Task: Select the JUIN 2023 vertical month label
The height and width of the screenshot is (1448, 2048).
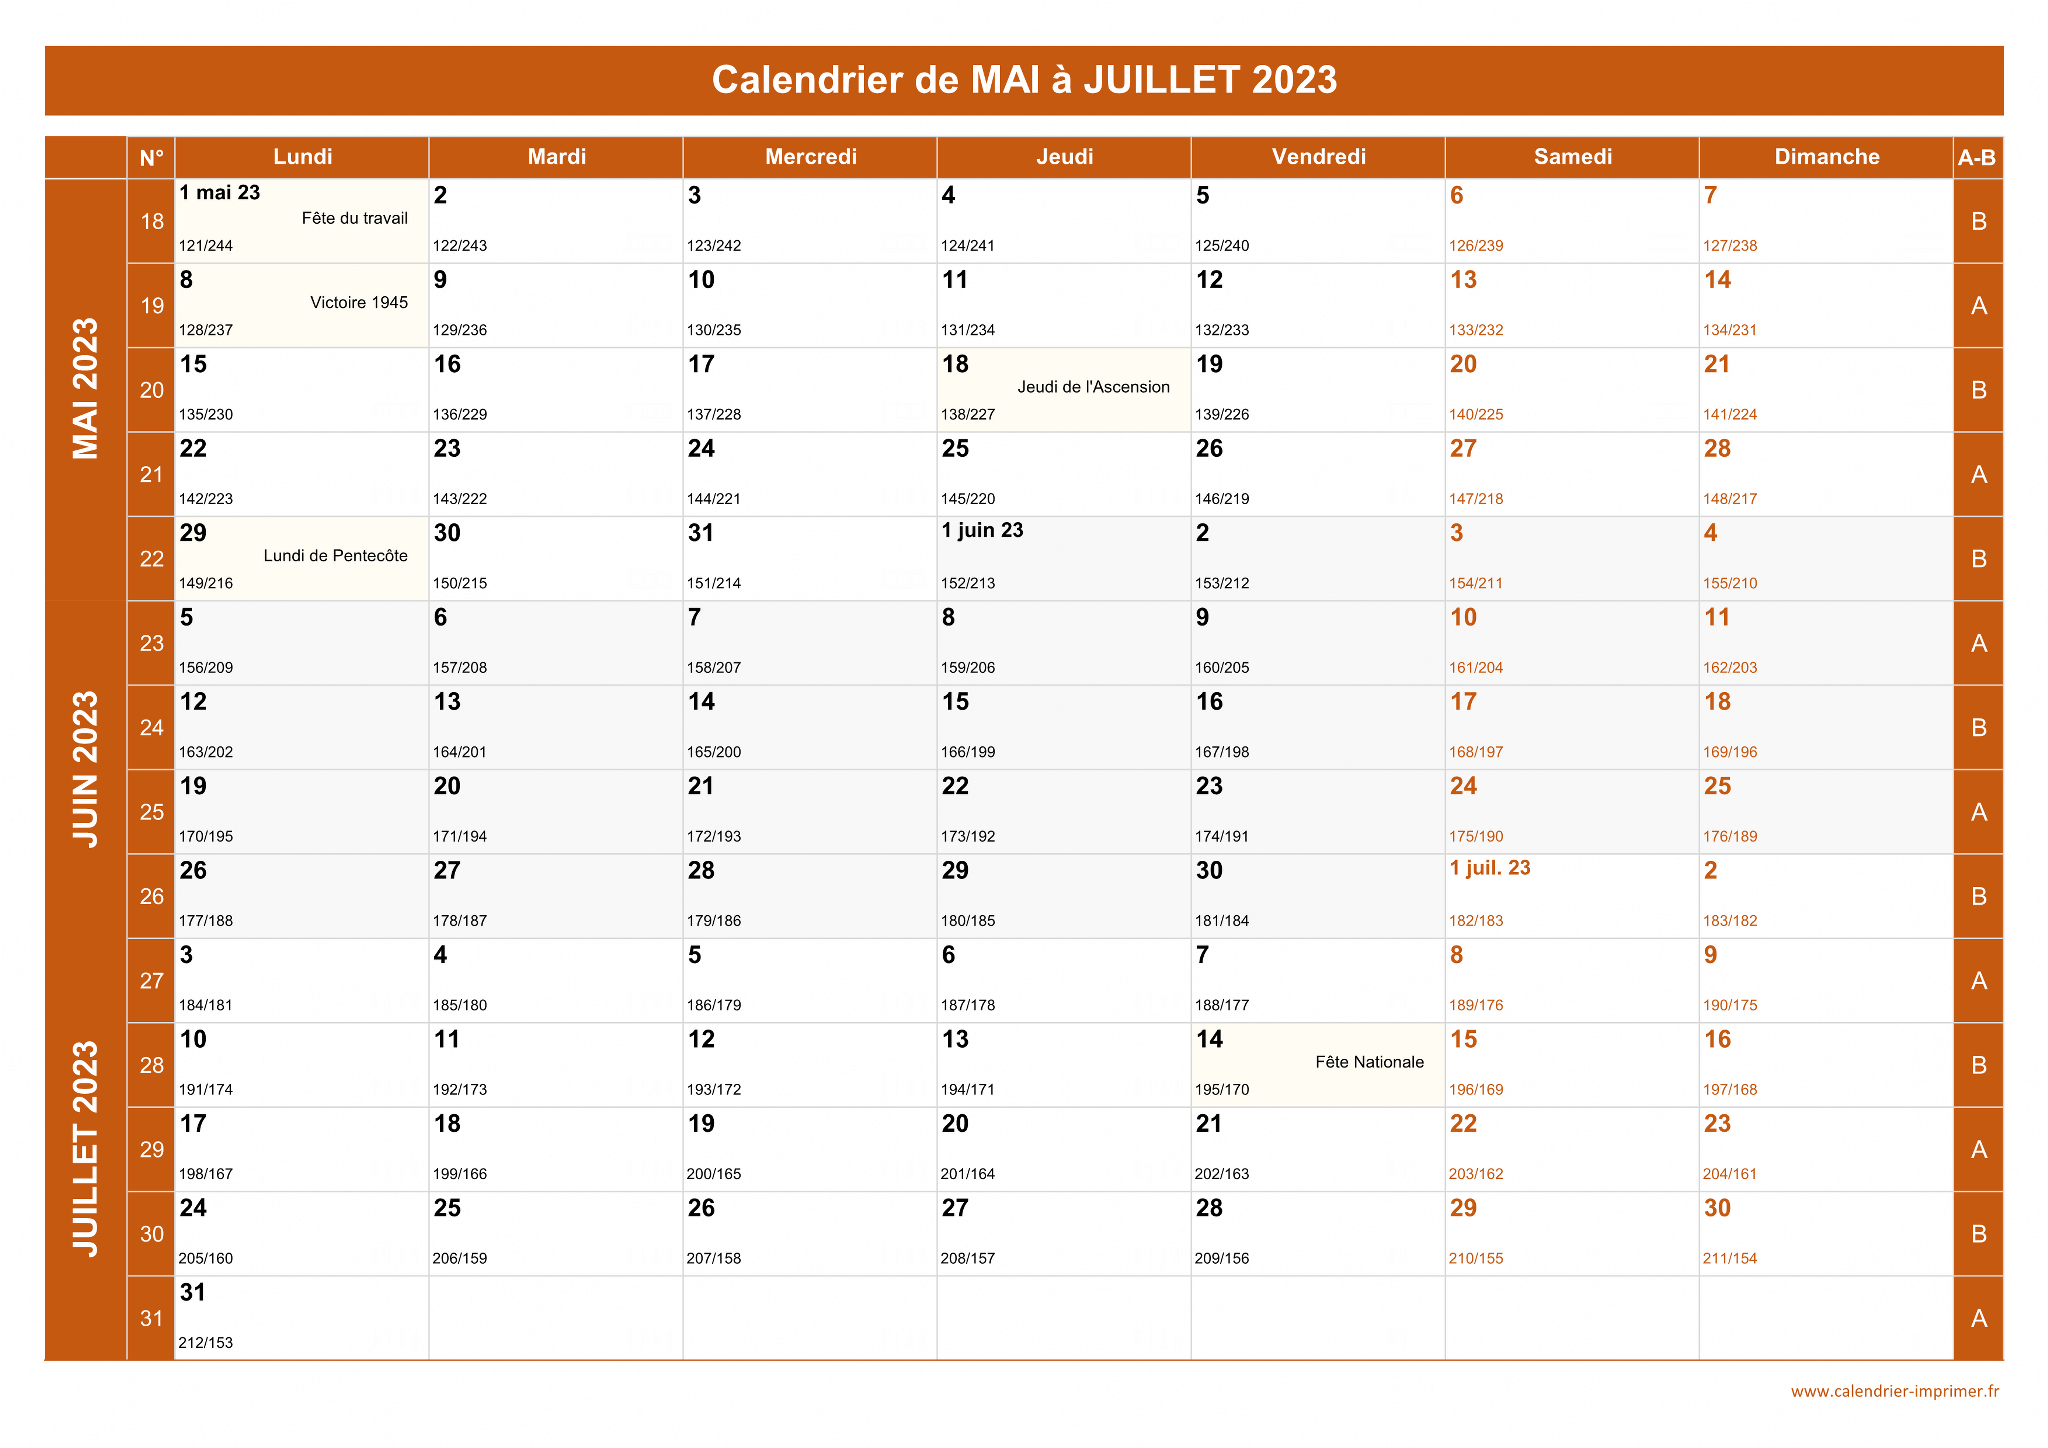Action: point(86,769)
